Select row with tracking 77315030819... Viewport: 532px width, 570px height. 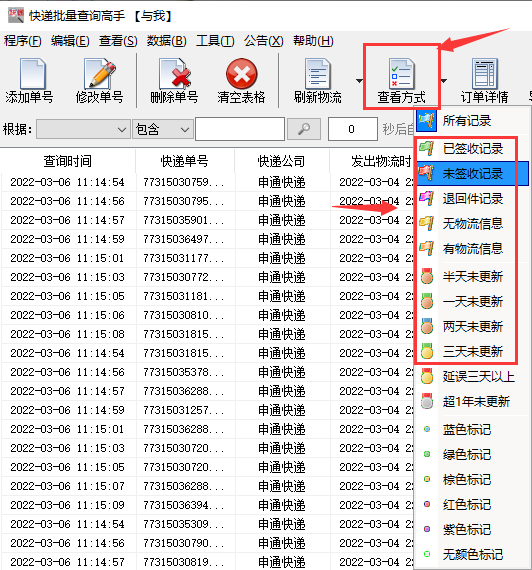point(207,562)
